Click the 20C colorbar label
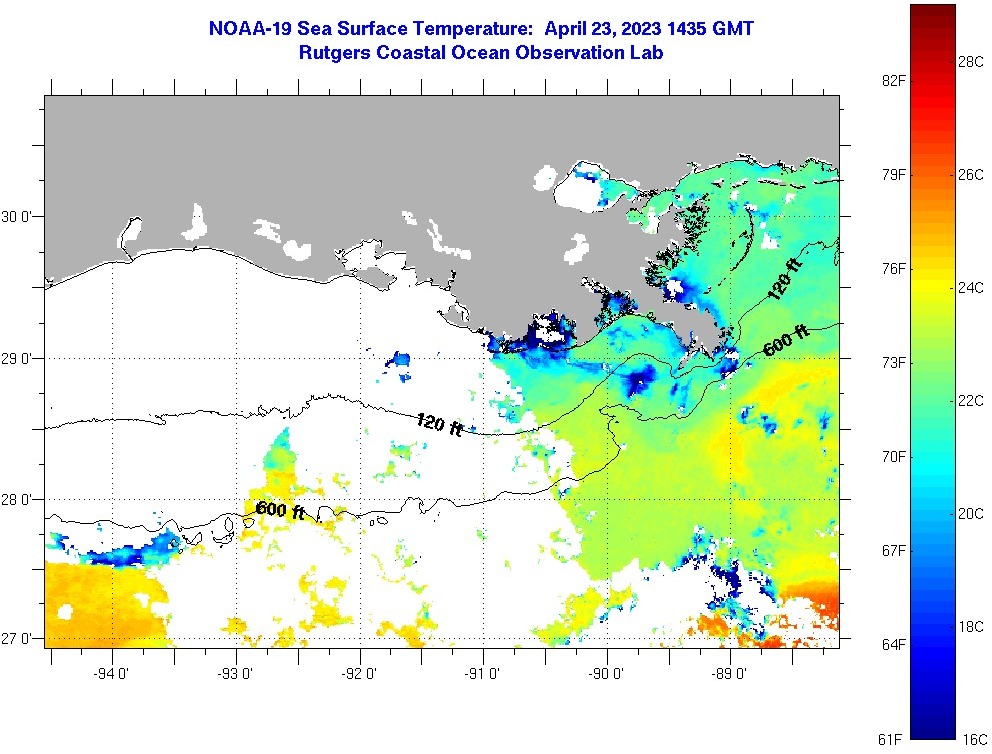 tap(971, 514)
